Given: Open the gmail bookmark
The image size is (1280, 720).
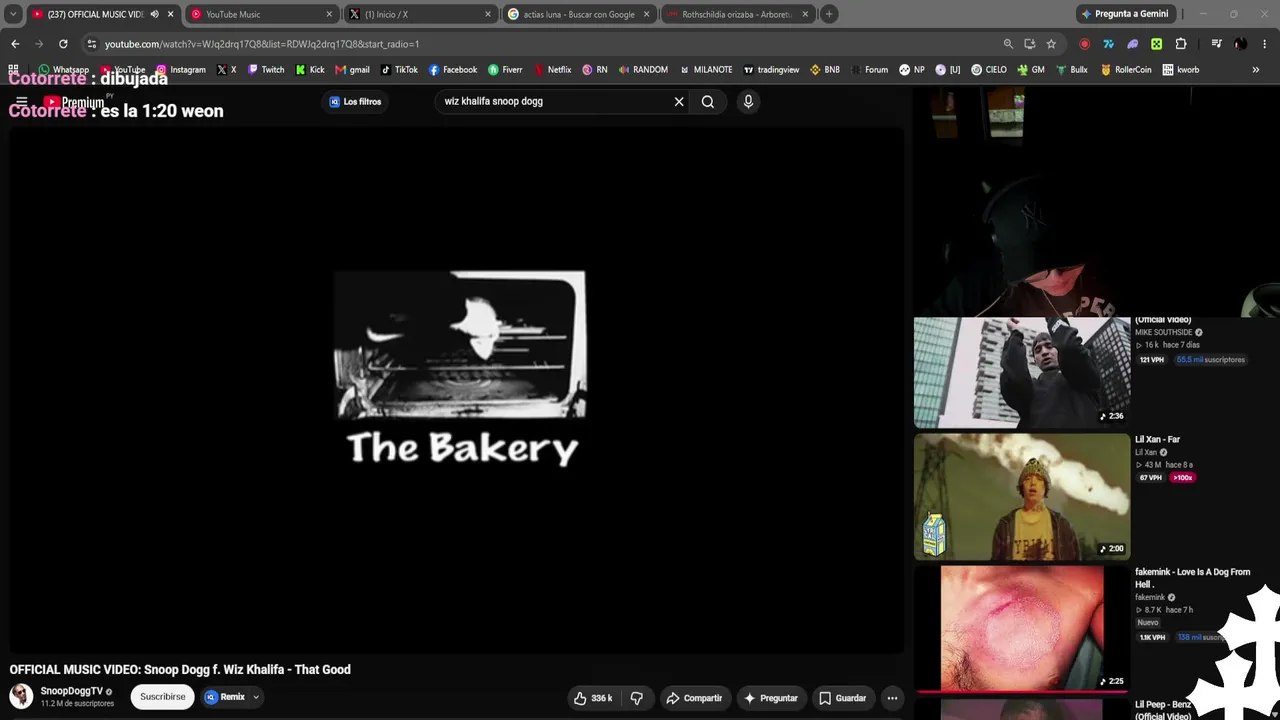Looking at the screenshot, I should pos(353,70).
